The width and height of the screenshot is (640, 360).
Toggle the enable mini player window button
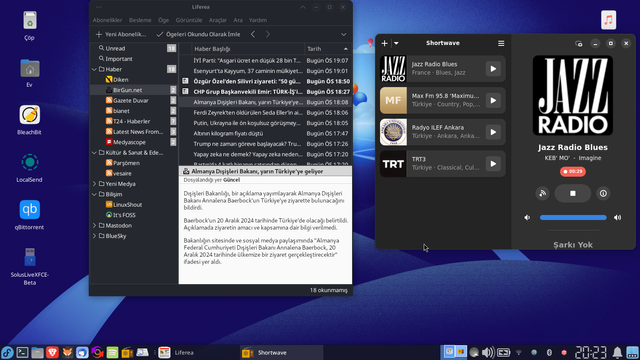click(x=579, y=43)
